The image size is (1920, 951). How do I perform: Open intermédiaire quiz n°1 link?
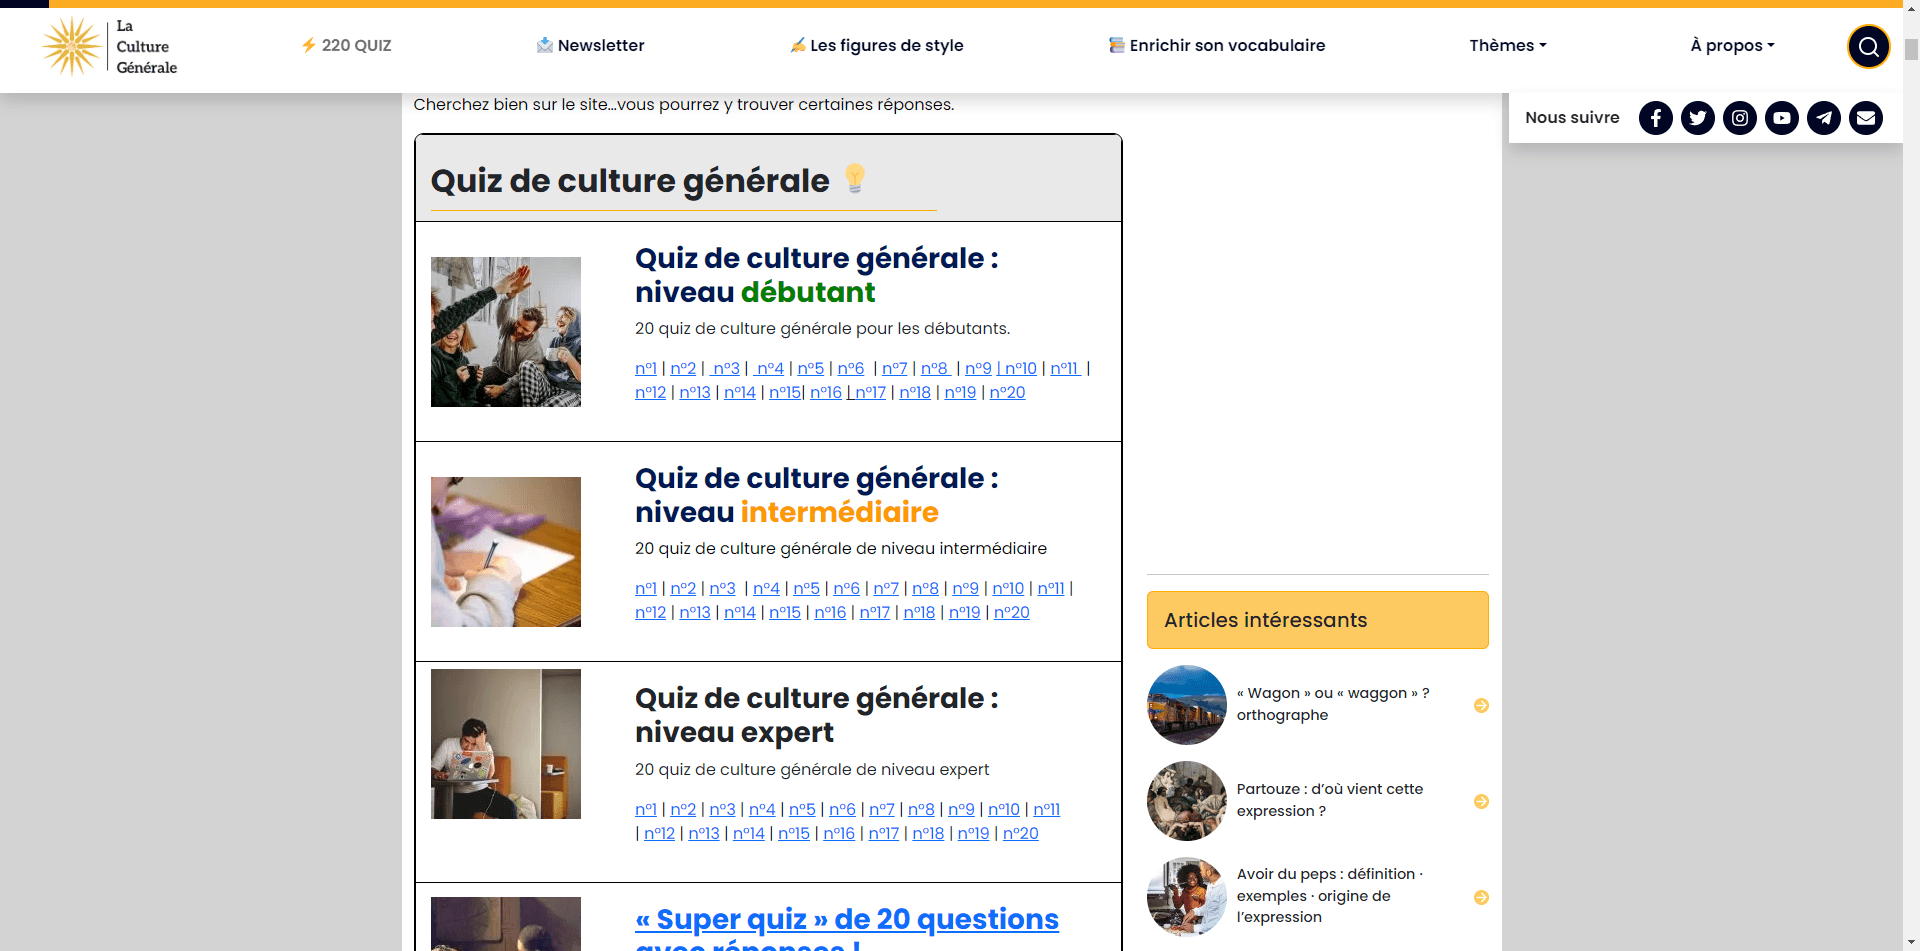point(646,589)
